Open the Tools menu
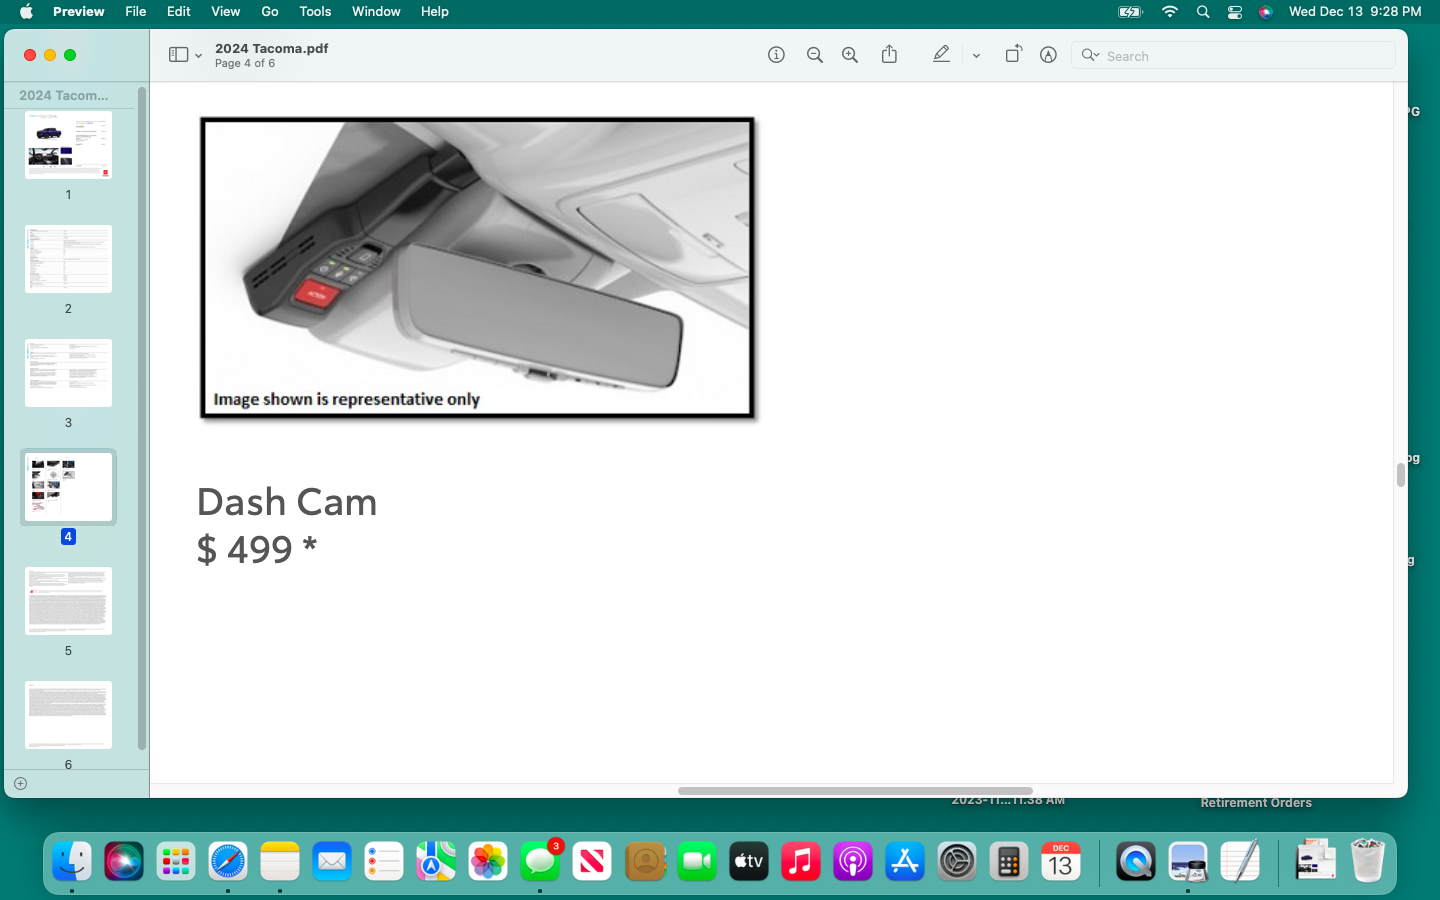1440x900 pixels. tap(315, 12)
